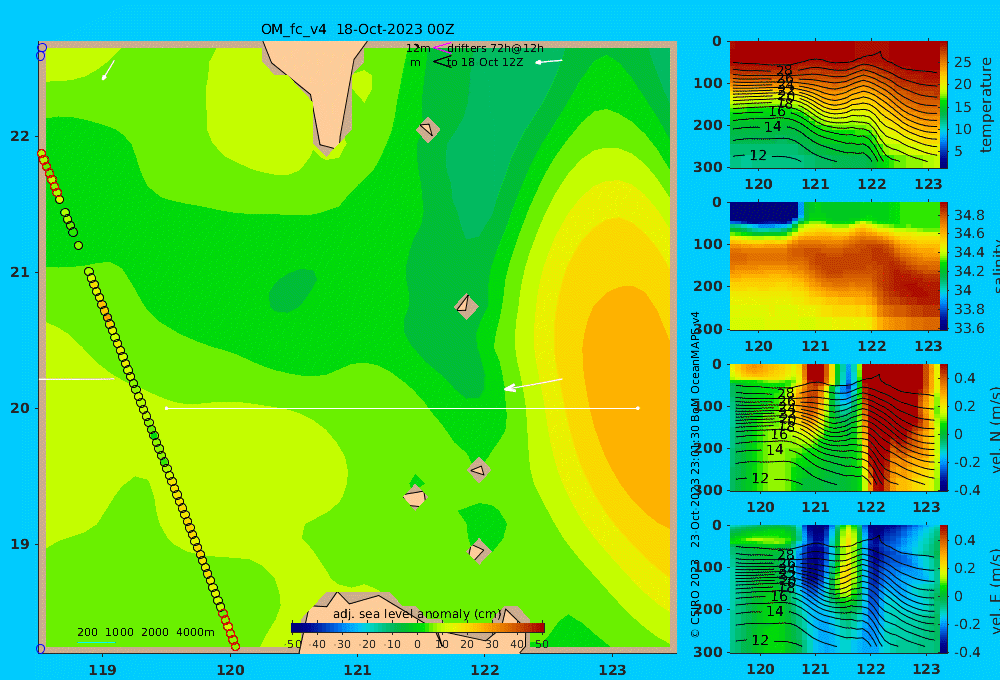Click the 'vel. N (m/s)' axis label
This screenshot has height=680, width=1000.
pos(994,429)
